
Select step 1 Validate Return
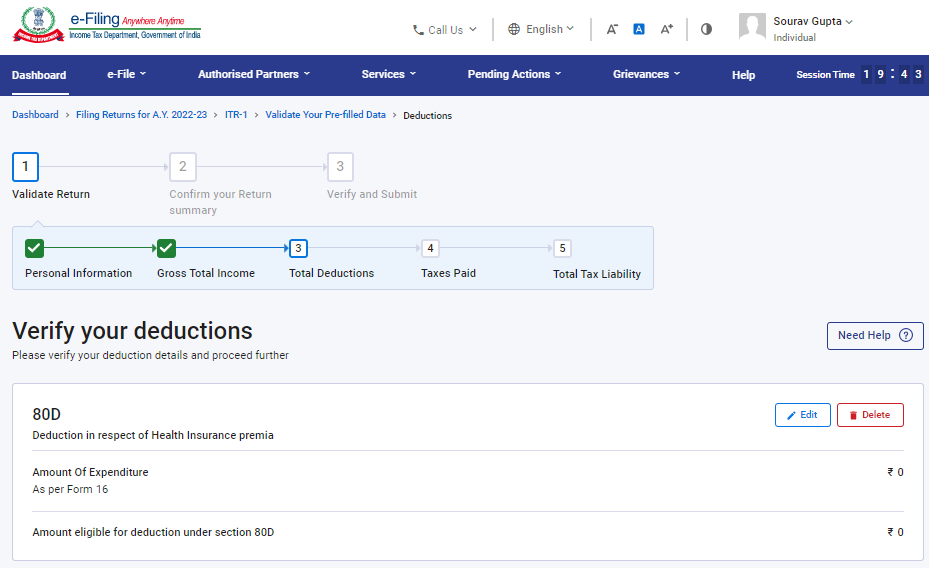coord(25,167)
